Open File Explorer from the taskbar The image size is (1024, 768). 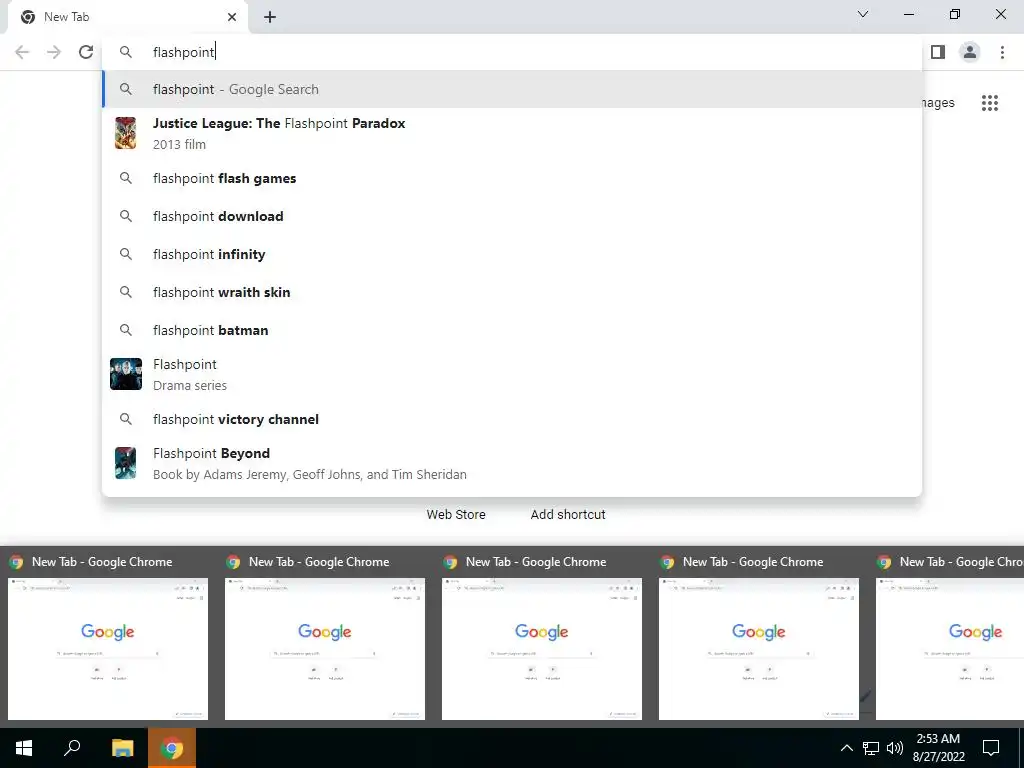point(122,748)
